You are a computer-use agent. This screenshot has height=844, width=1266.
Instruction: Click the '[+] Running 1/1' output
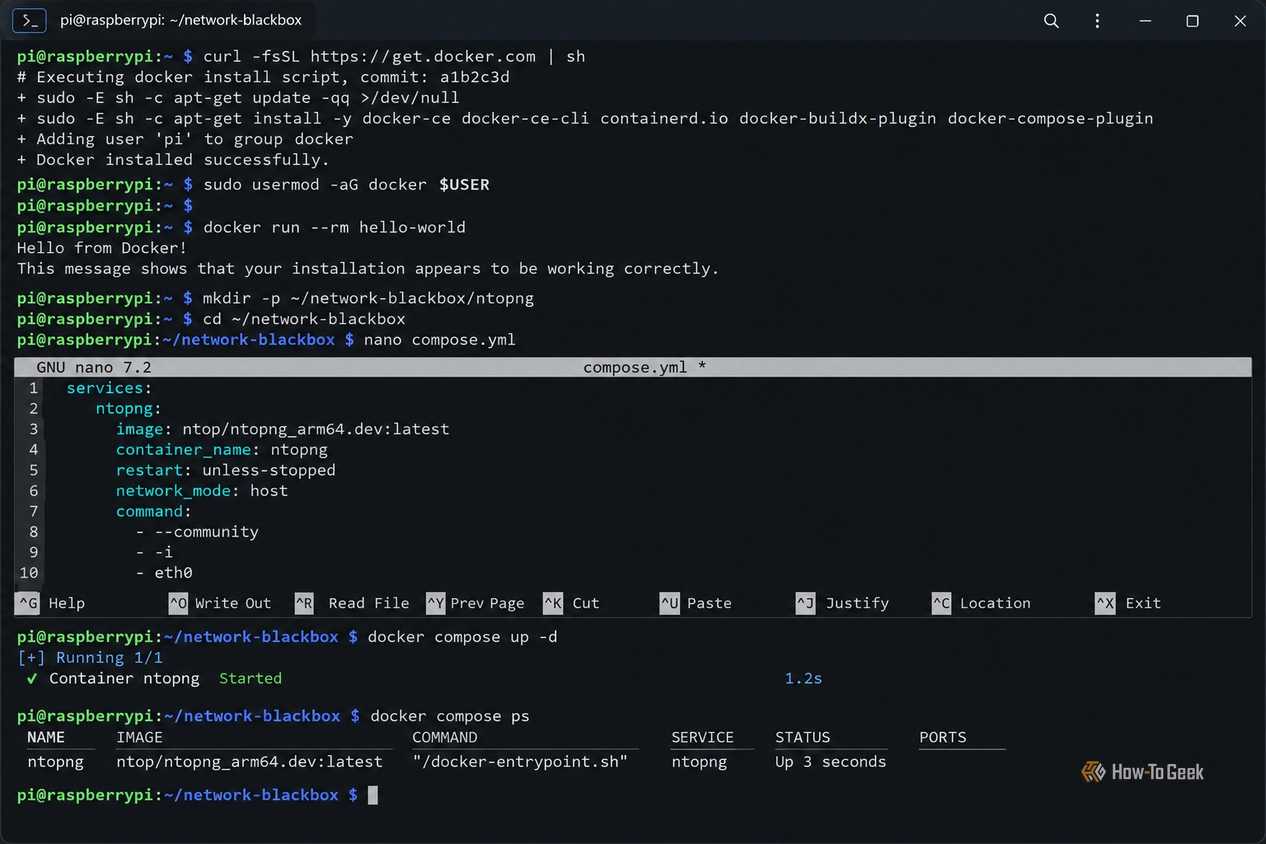90,658
